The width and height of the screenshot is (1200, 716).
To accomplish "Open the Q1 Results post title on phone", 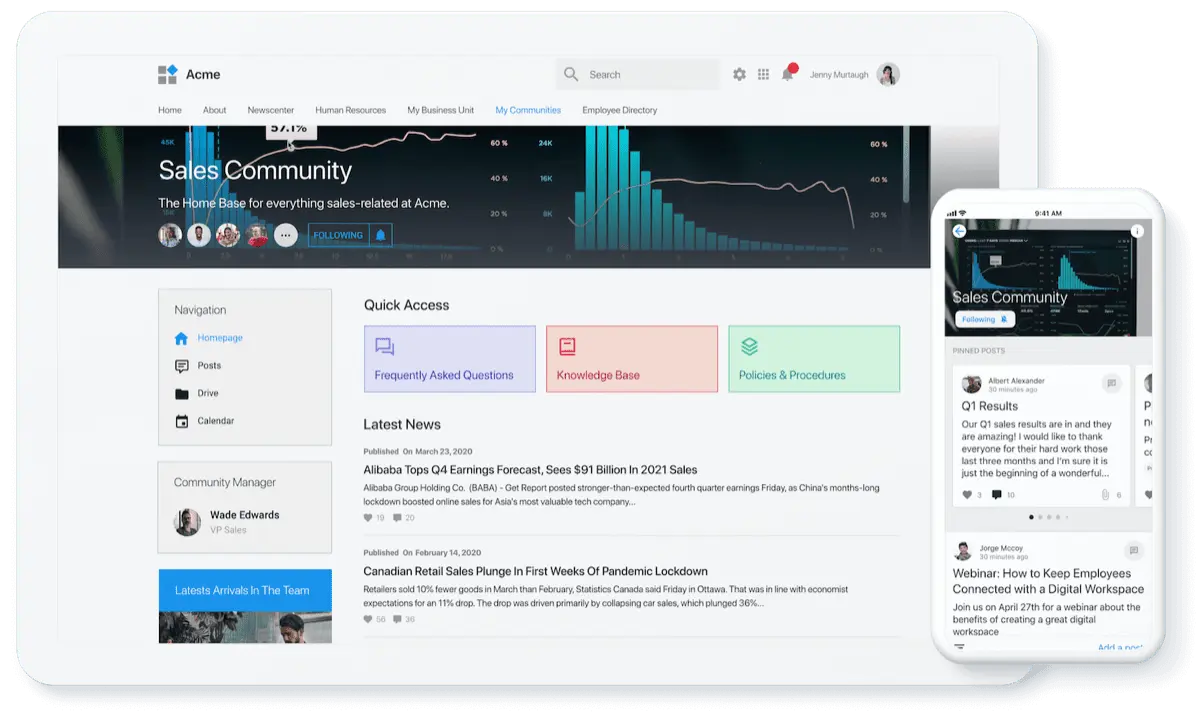I will pyautogui.click(x=990, y=406).
